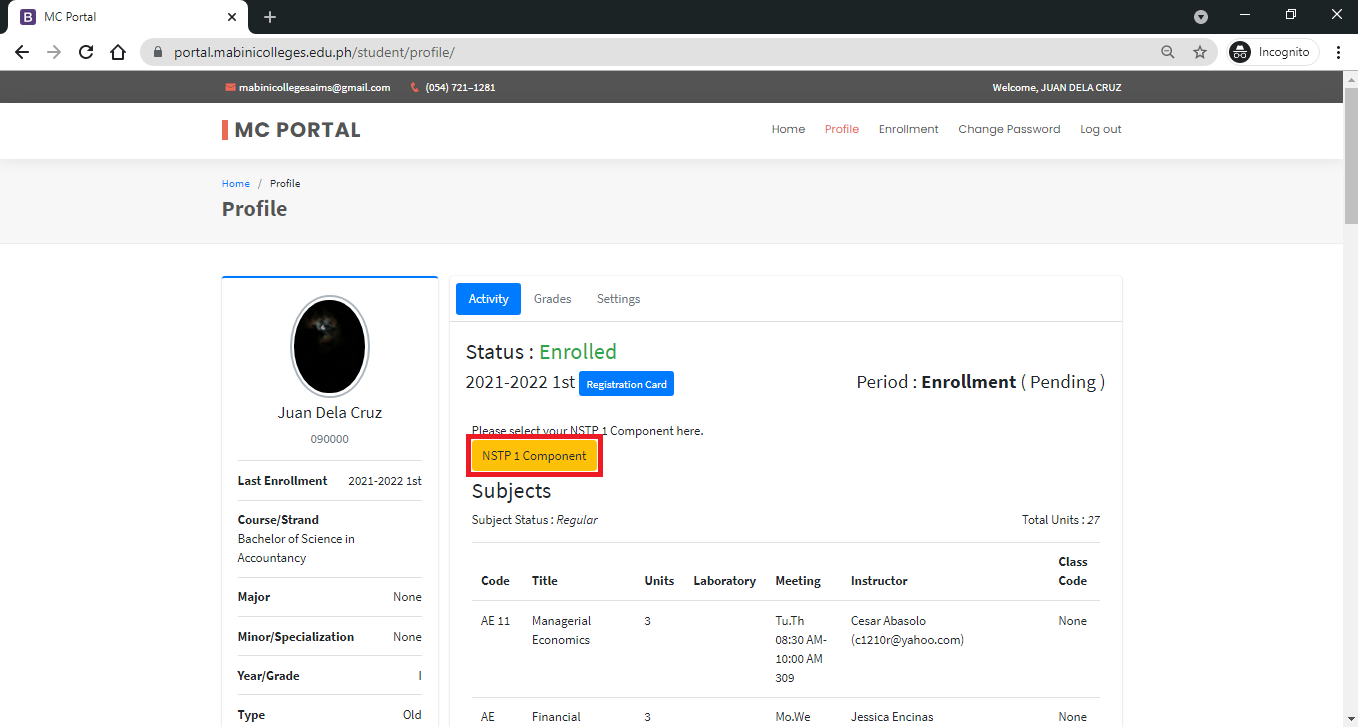Open Change Password from navigation

pyautogui.click(x=1009, y=129)
